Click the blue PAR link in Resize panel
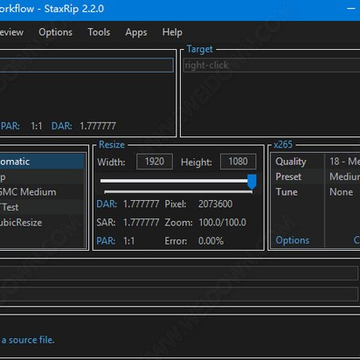This screenshot has height=360, width=360. point(106,241)
